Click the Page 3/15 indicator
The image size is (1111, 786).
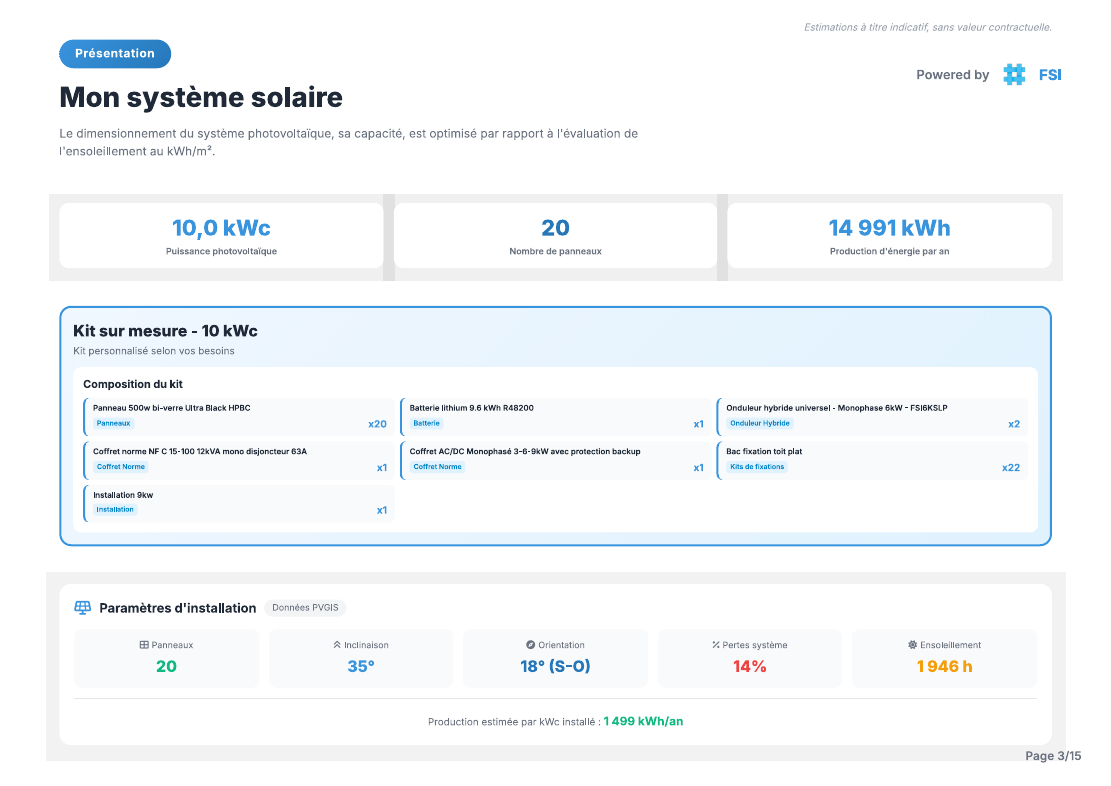(x=1053, y=756)
